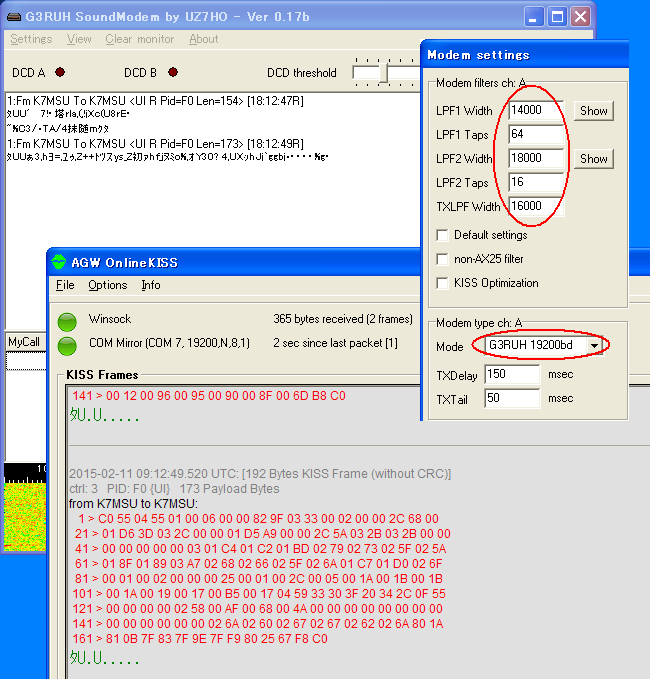Open the Mode dropdown showing G3RUH 19200bd
650x679 pixels.
click(594, 345)
